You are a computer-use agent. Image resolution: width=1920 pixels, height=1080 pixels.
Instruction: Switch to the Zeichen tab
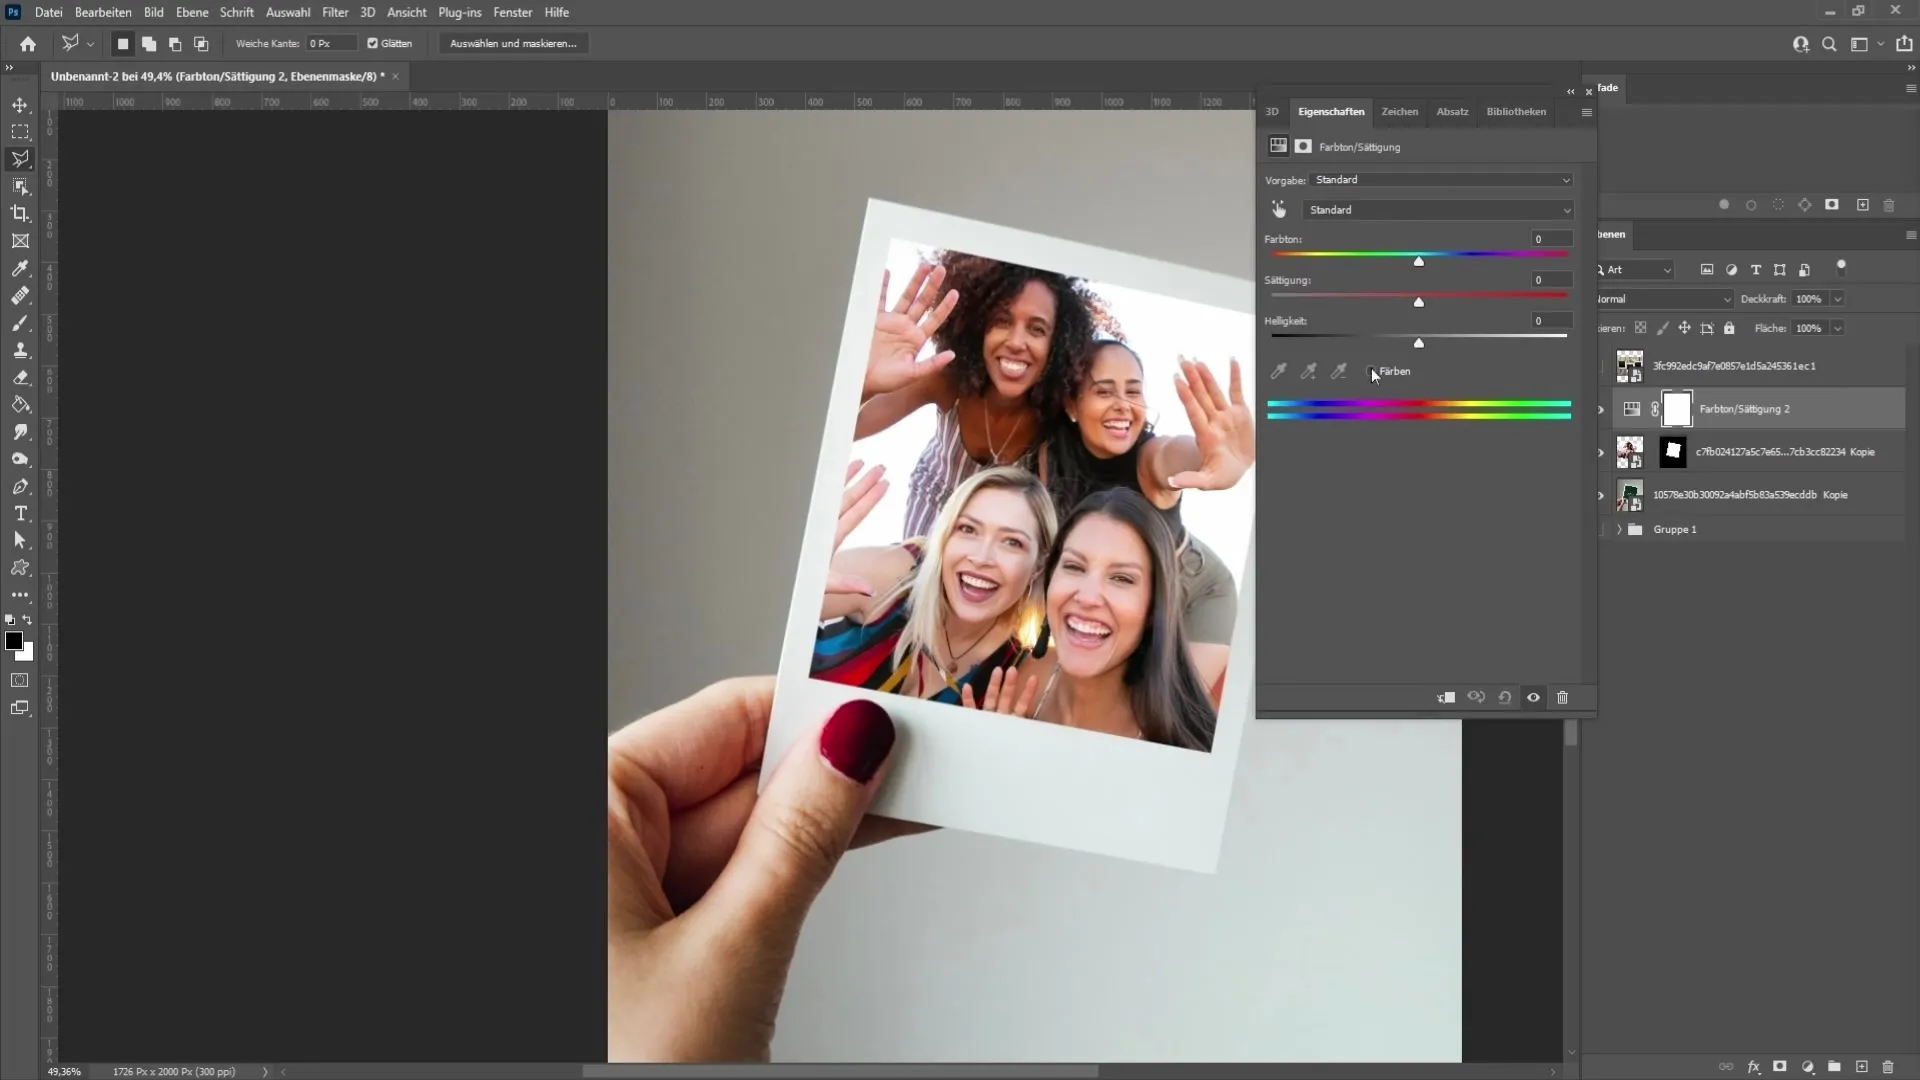pyautogui.click(x=1399, y=112)
